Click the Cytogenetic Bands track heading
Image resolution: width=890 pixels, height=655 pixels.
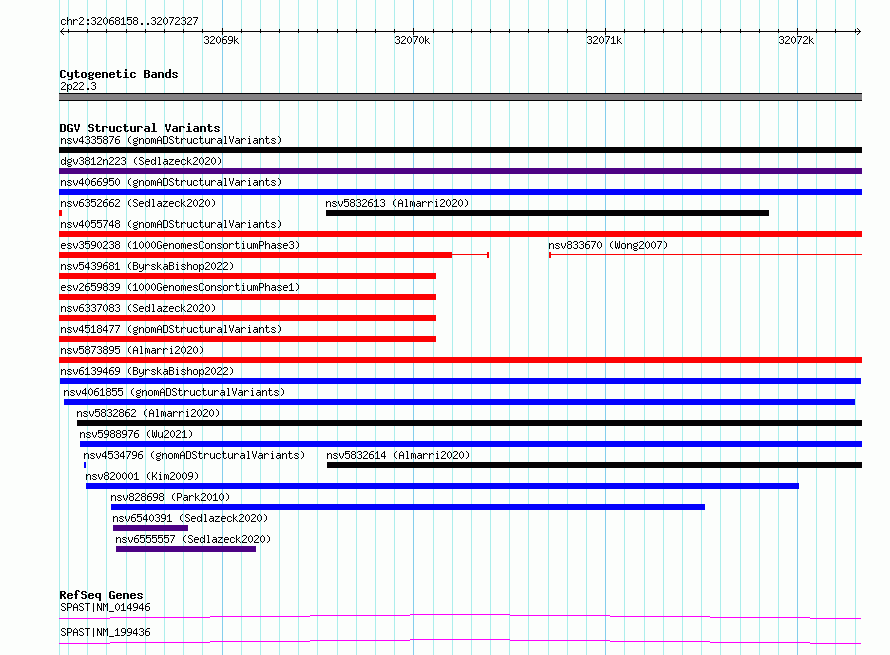pyautogui.click(x=119, y=74)
